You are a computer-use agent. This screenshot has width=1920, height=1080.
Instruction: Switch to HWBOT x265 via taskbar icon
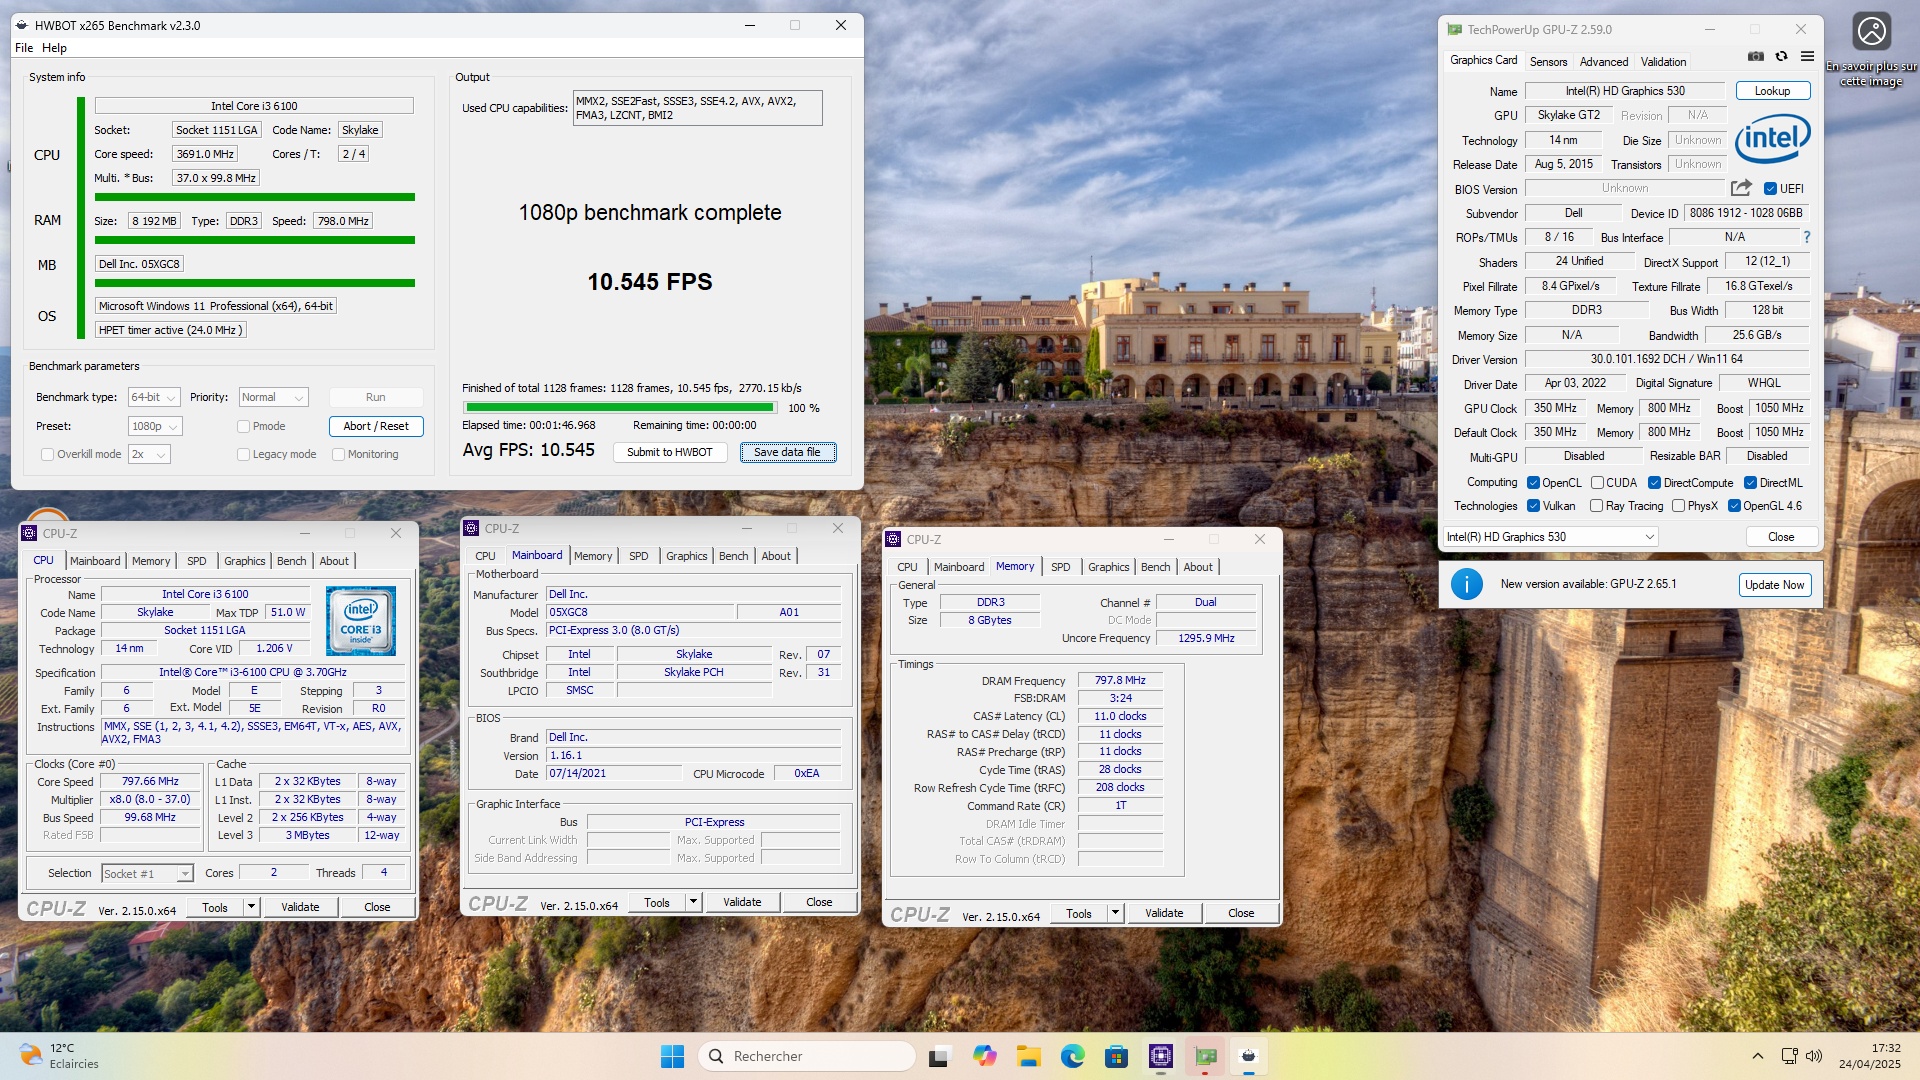(1248, 1056)
